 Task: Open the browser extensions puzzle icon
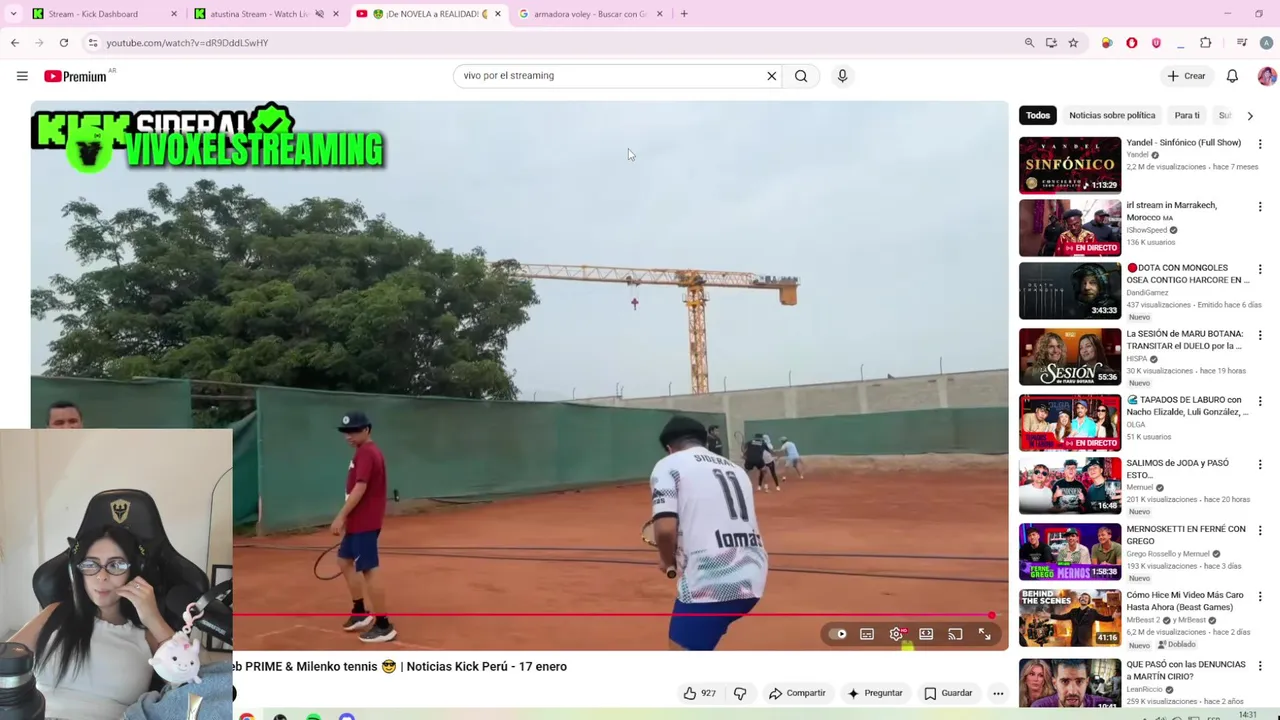pos(1206,43)
